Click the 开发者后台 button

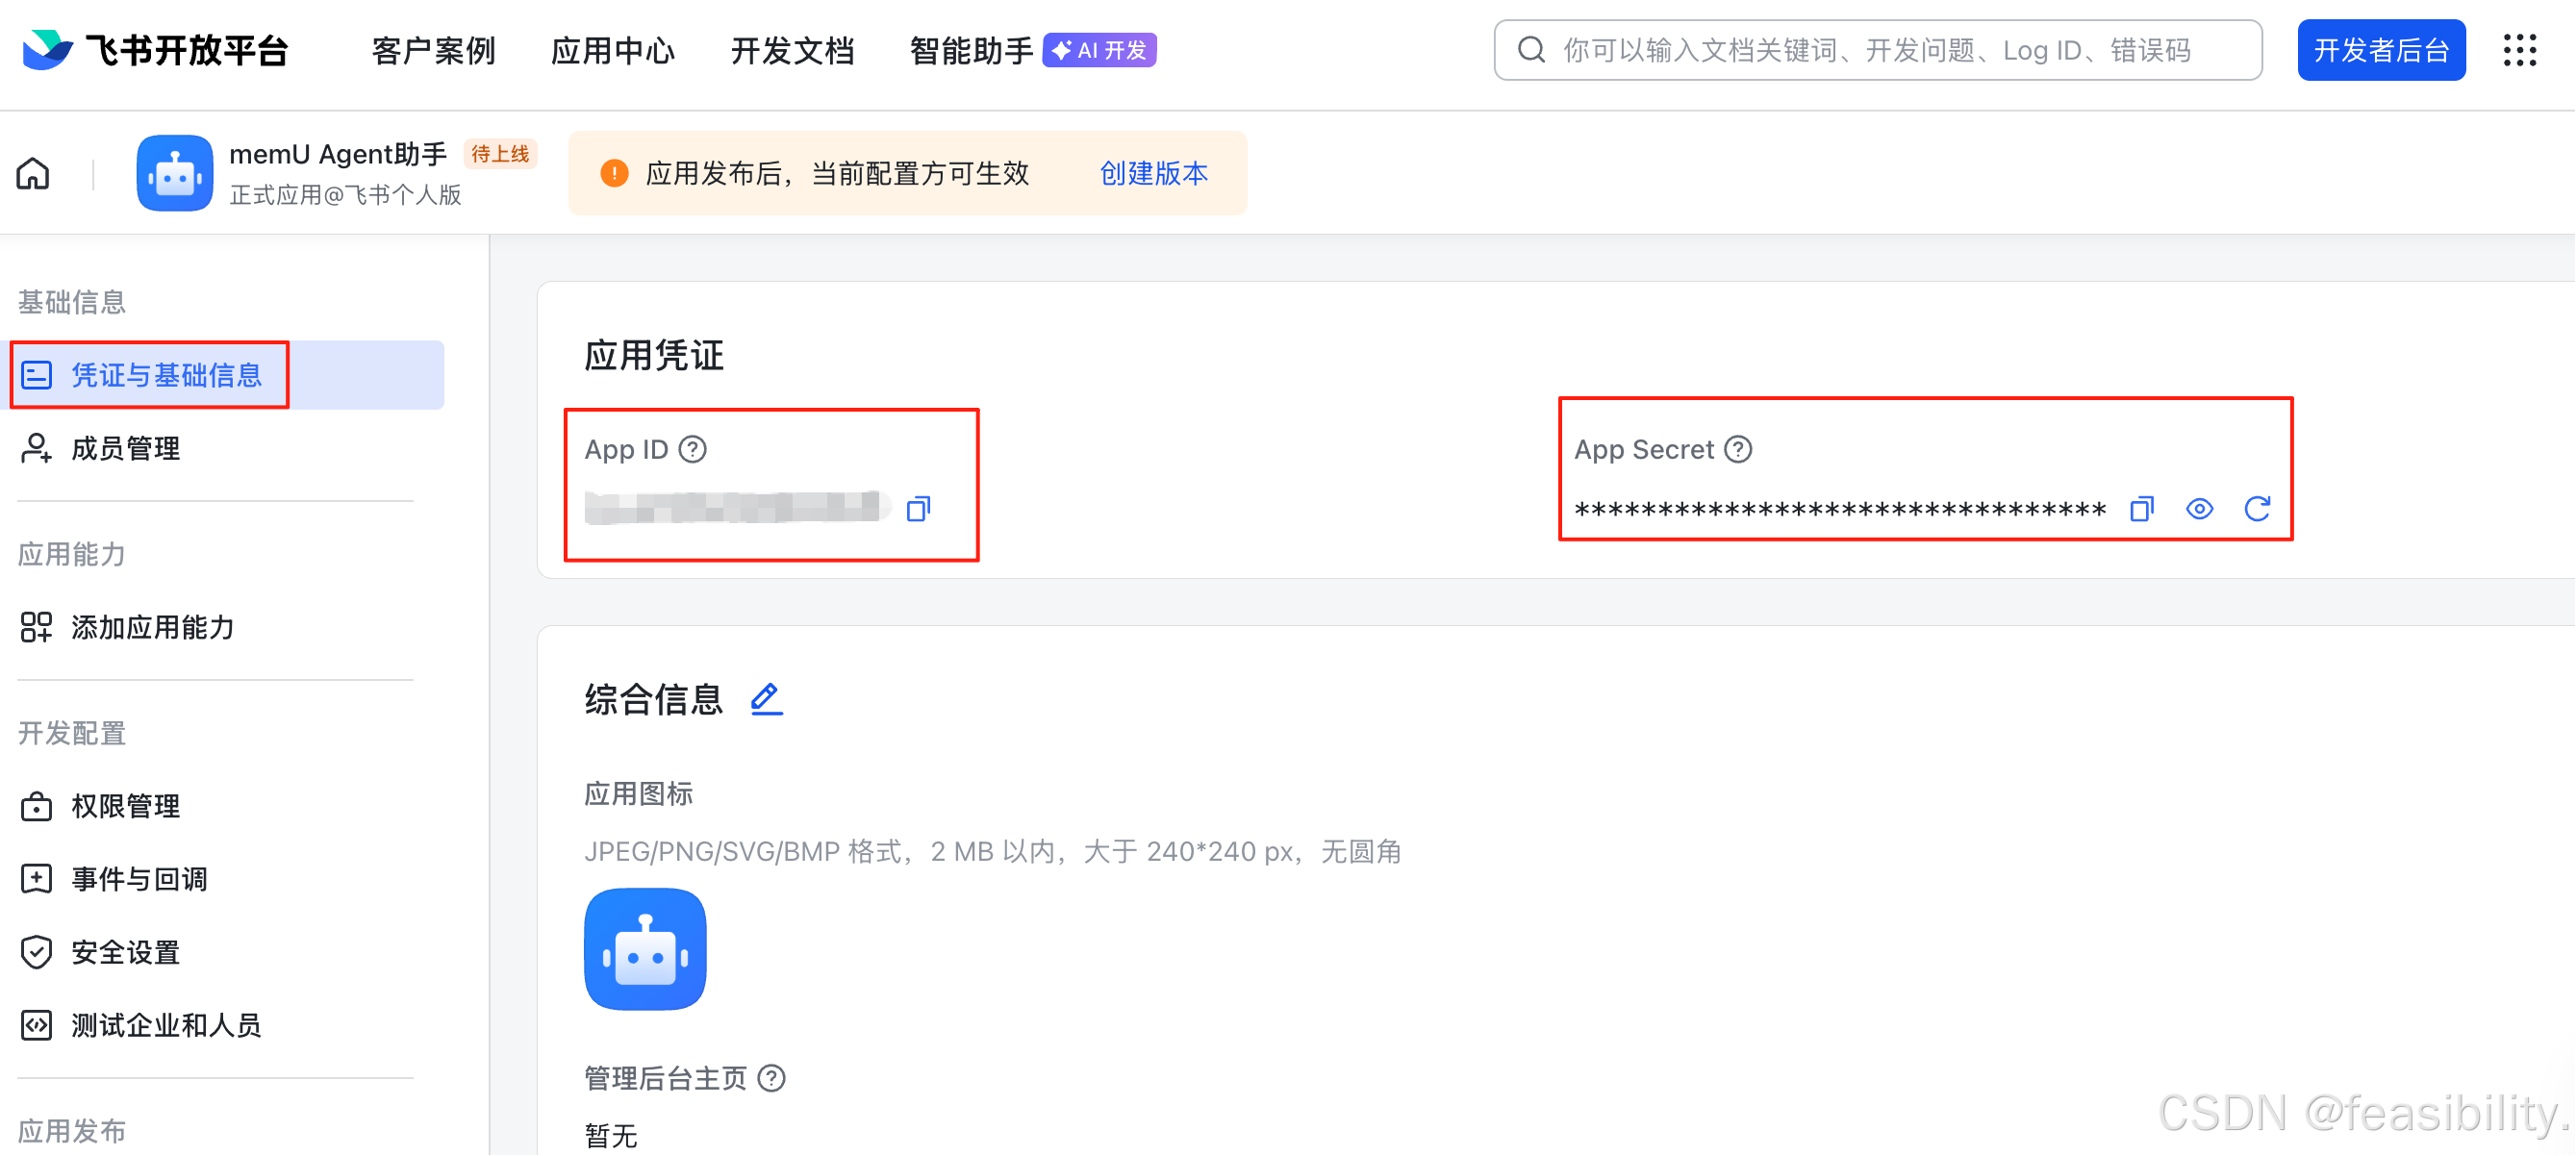2381,50
